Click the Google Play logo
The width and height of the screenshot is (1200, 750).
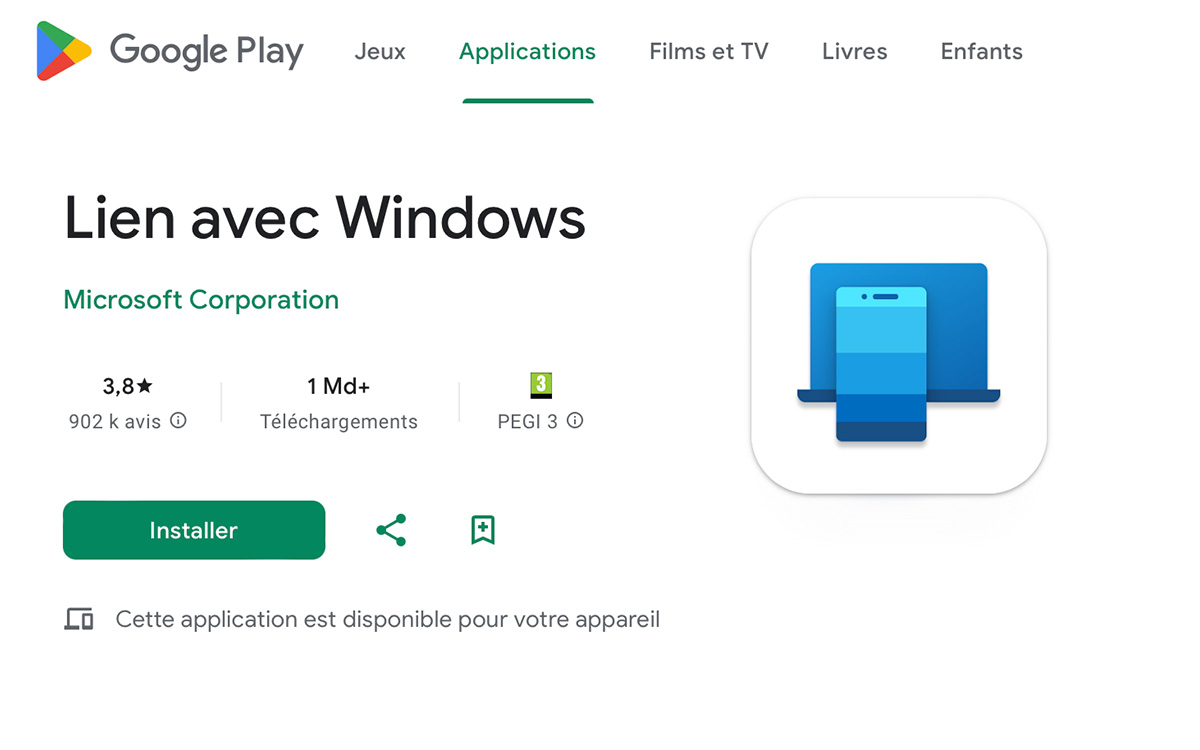point(170,51)
